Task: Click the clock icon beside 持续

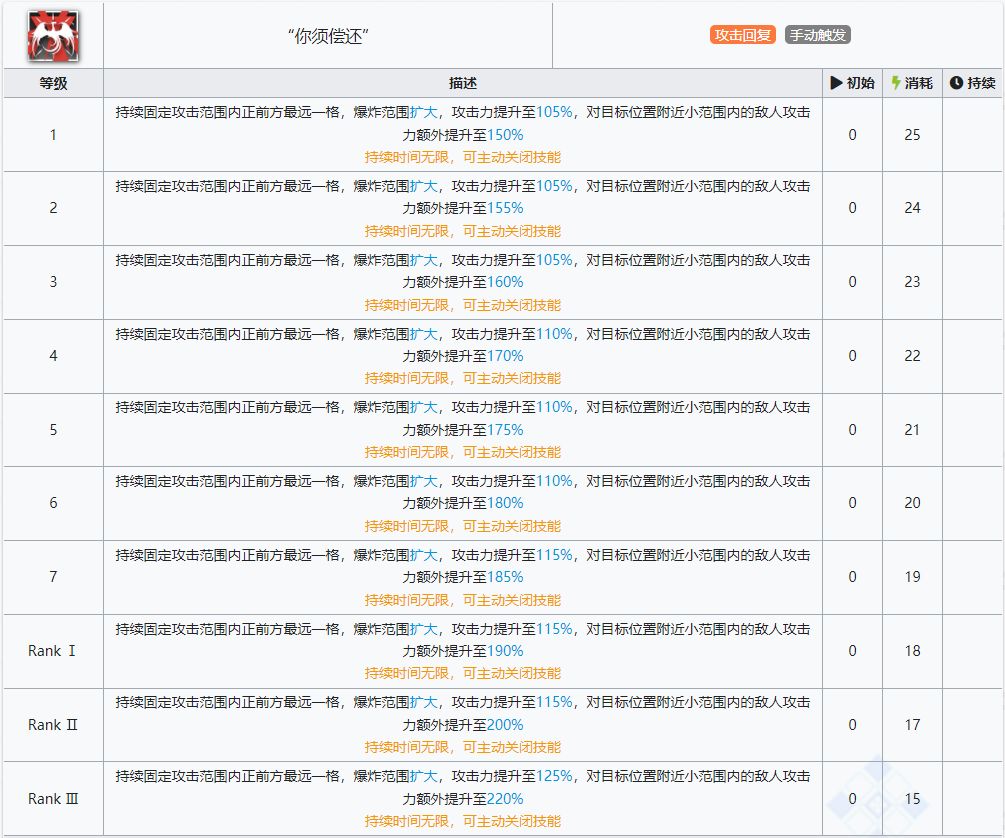Action: point(955,83)
